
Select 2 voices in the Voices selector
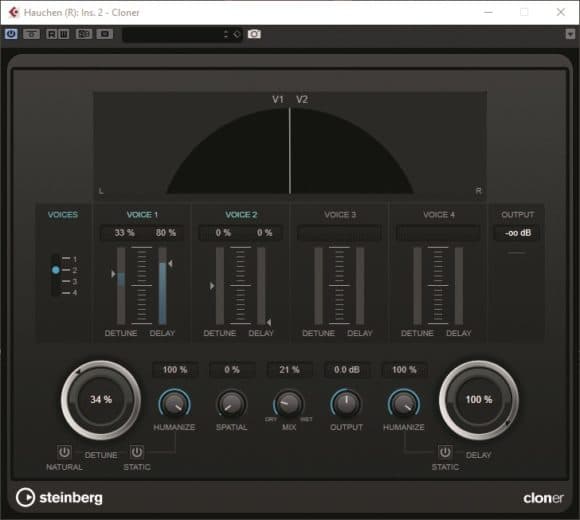point(69,270)
